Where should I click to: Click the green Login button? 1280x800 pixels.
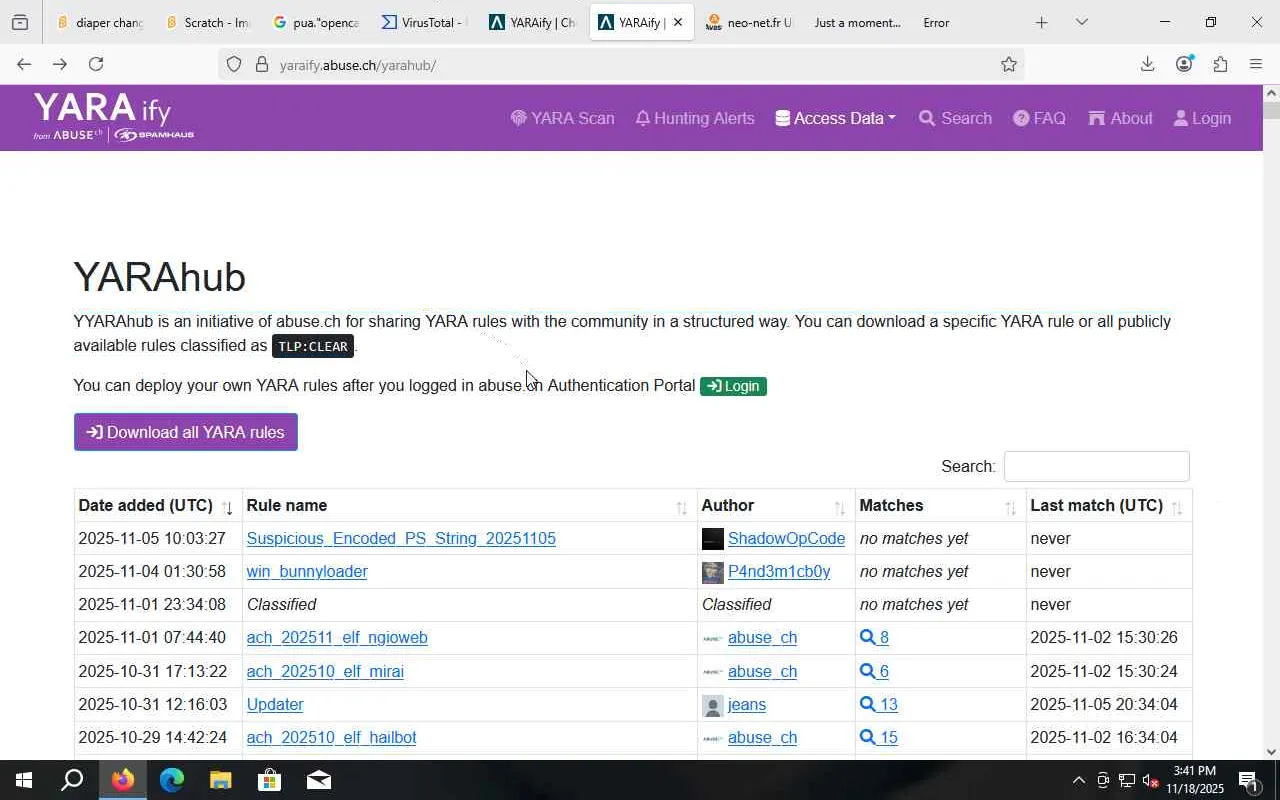pos(733,386)
